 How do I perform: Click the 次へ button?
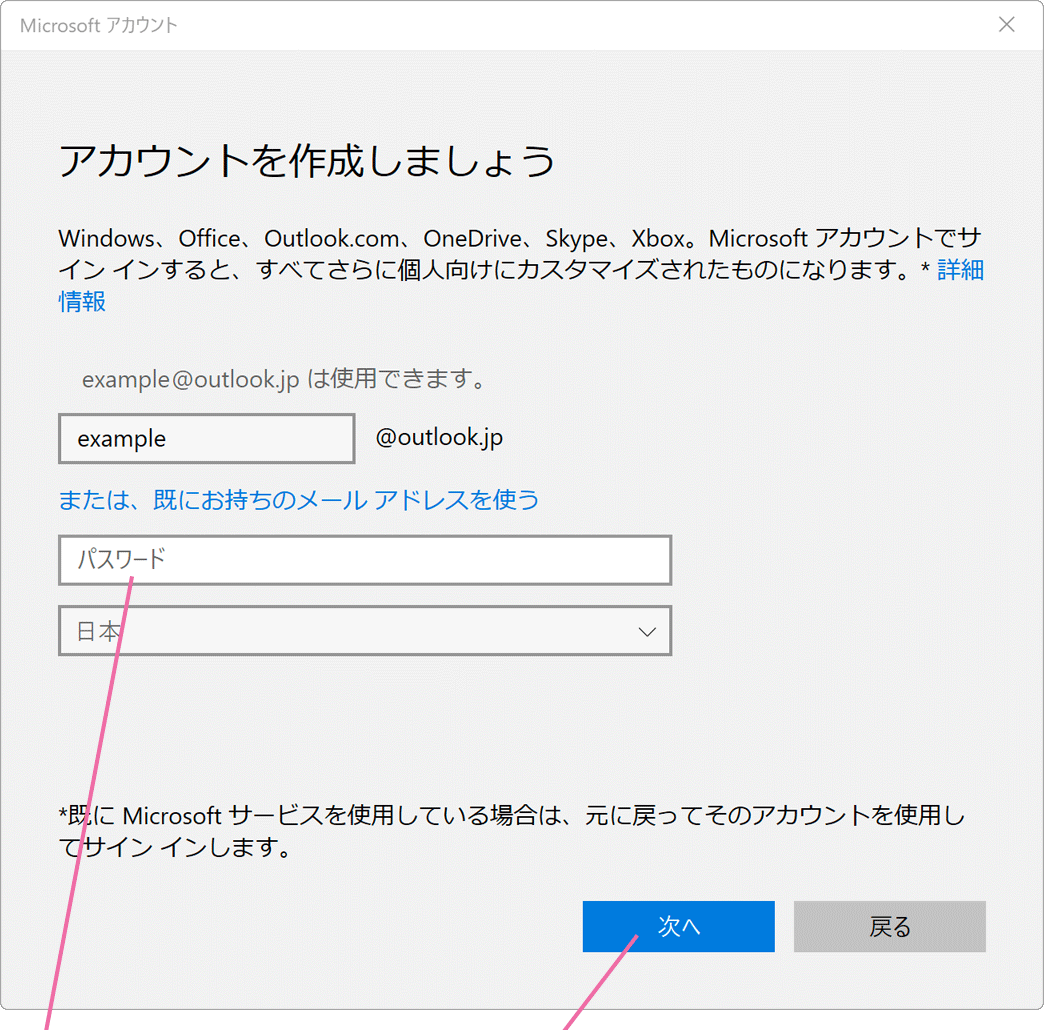click(x=678, y=926)
